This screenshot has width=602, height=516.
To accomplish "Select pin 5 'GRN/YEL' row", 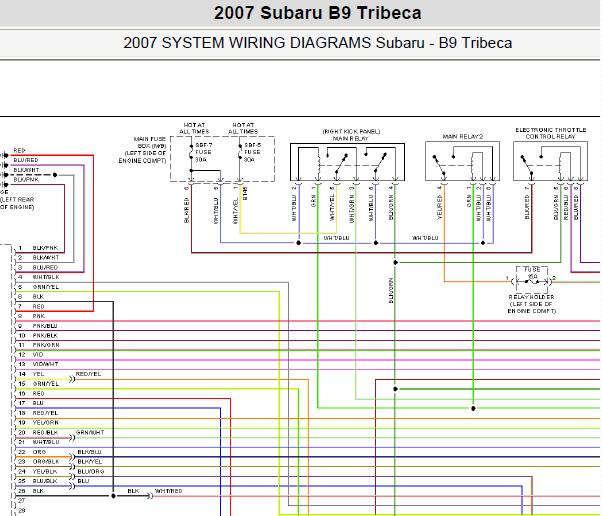I will (x=38, y=287).
